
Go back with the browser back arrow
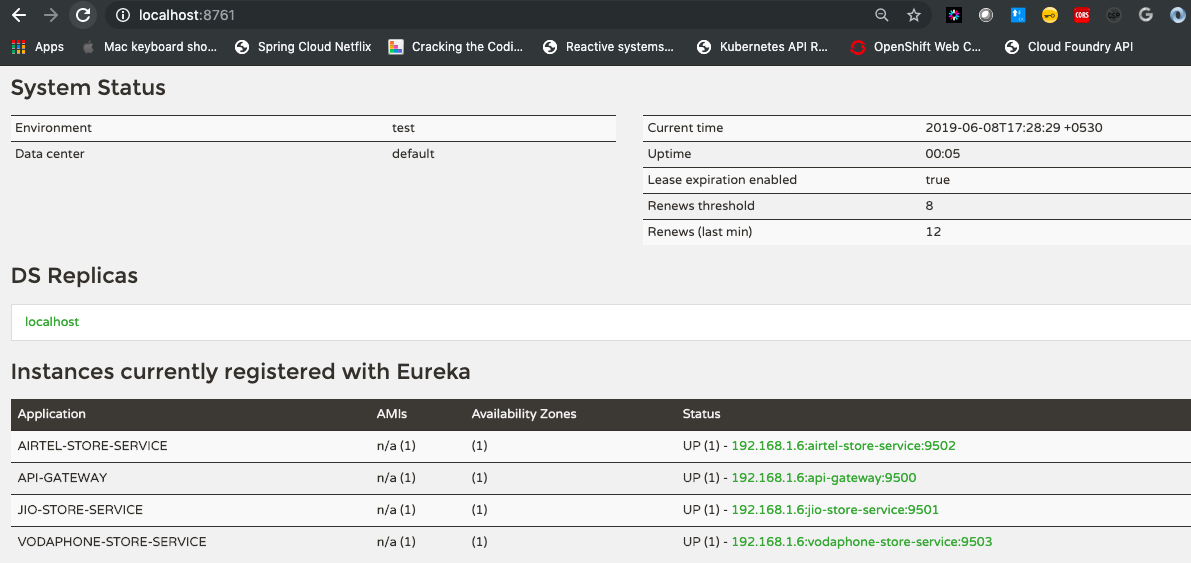[x=19, y=14]
